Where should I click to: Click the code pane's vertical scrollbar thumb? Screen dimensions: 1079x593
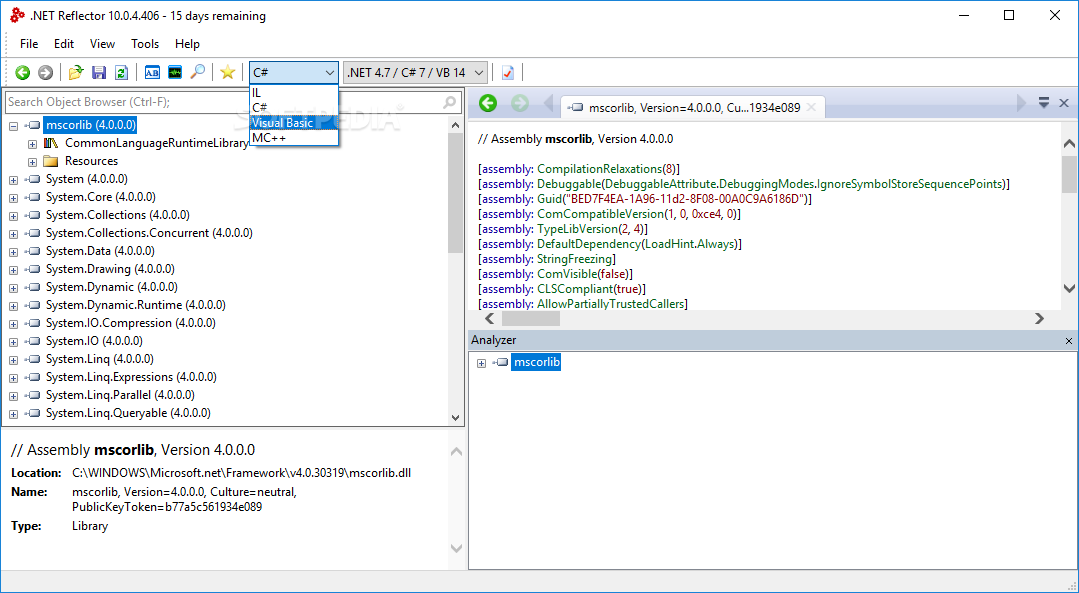(1069, 175)
